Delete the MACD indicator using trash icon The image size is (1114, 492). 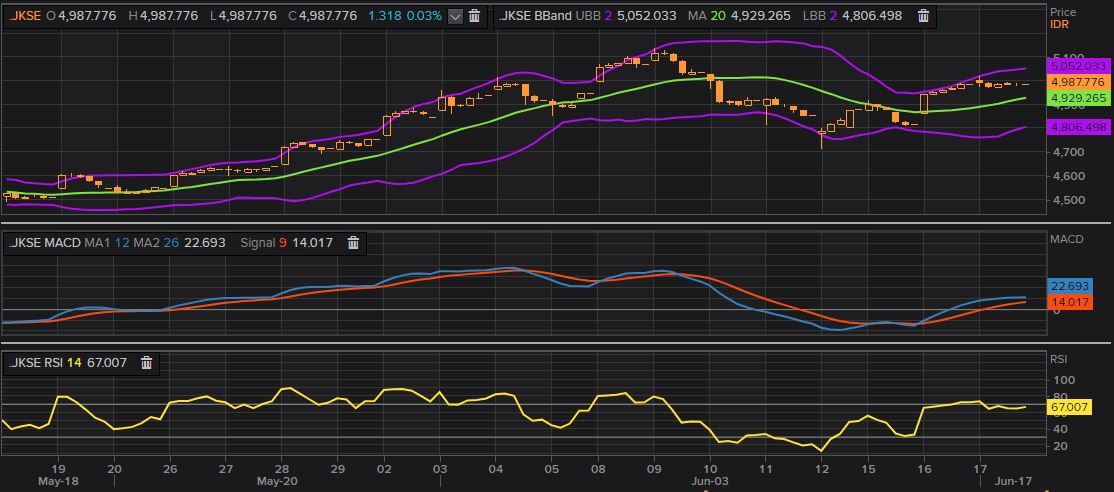[353, 243]
